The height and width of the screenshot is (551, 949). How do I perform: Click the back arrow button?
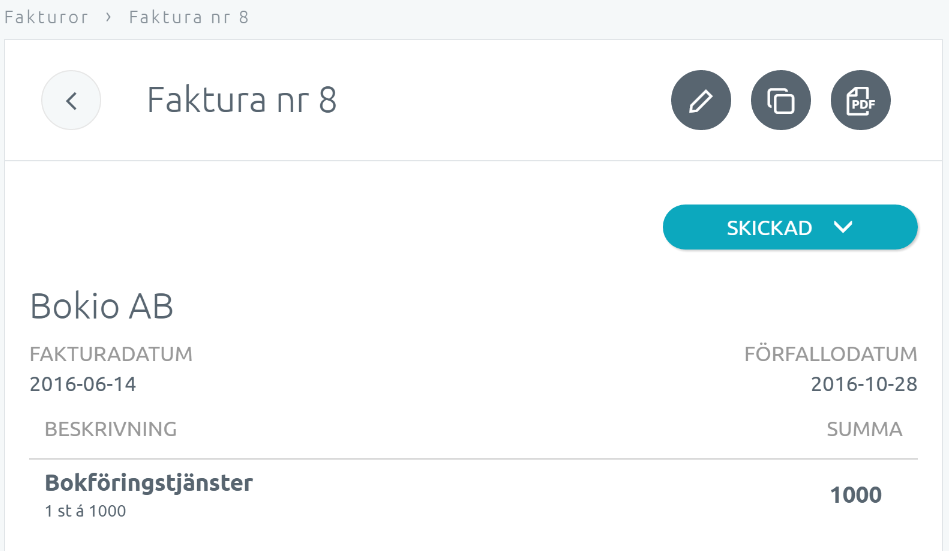71,101
